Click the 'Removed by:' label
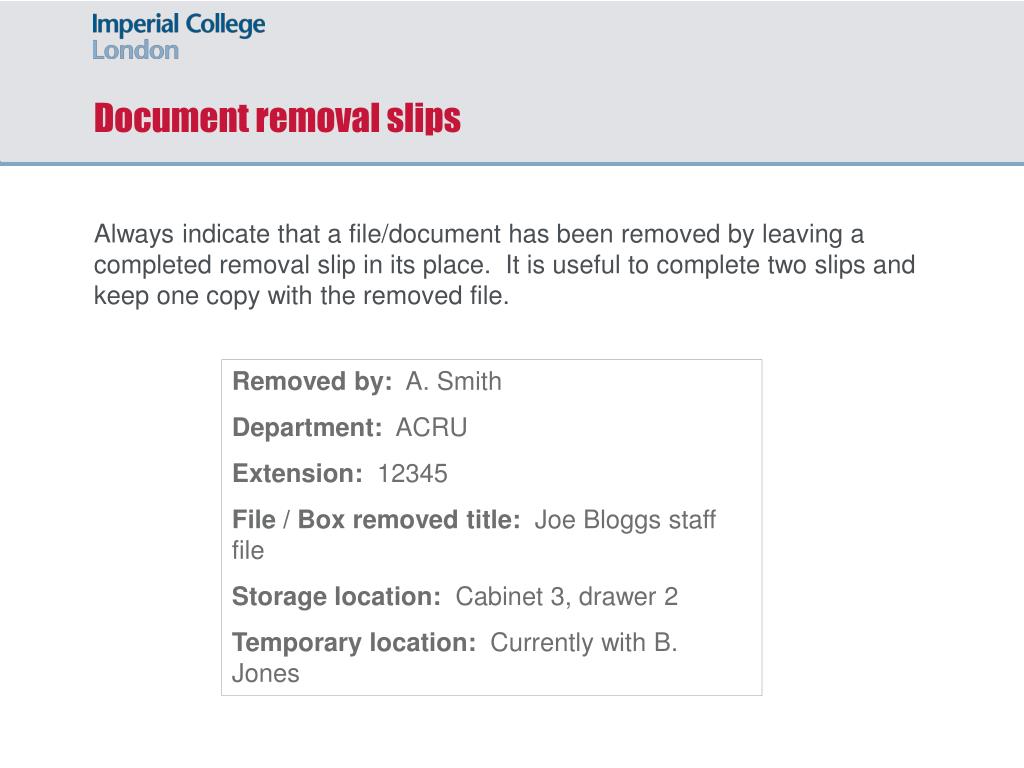Screen dimensions: 1024x768 (312, 381)
